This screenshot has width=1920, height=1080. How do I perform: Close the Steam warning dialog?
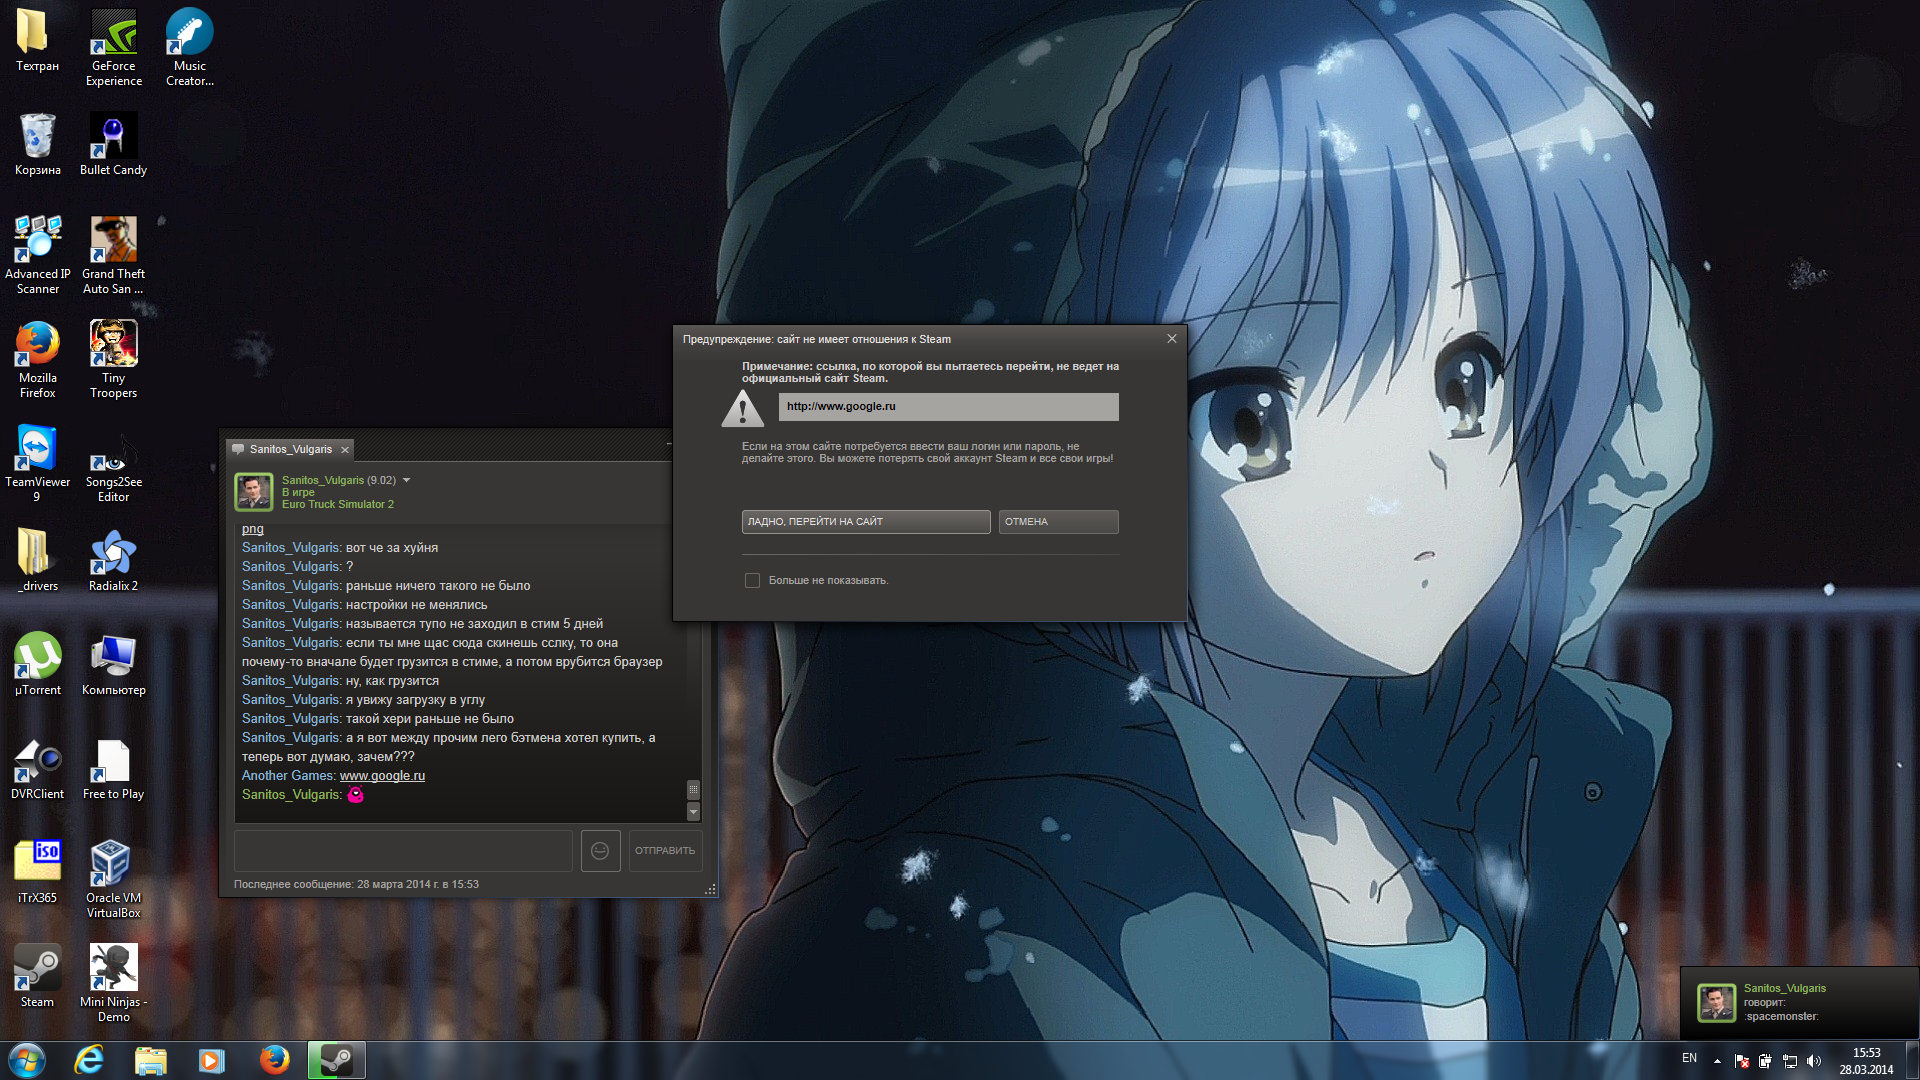point(1172,339)
